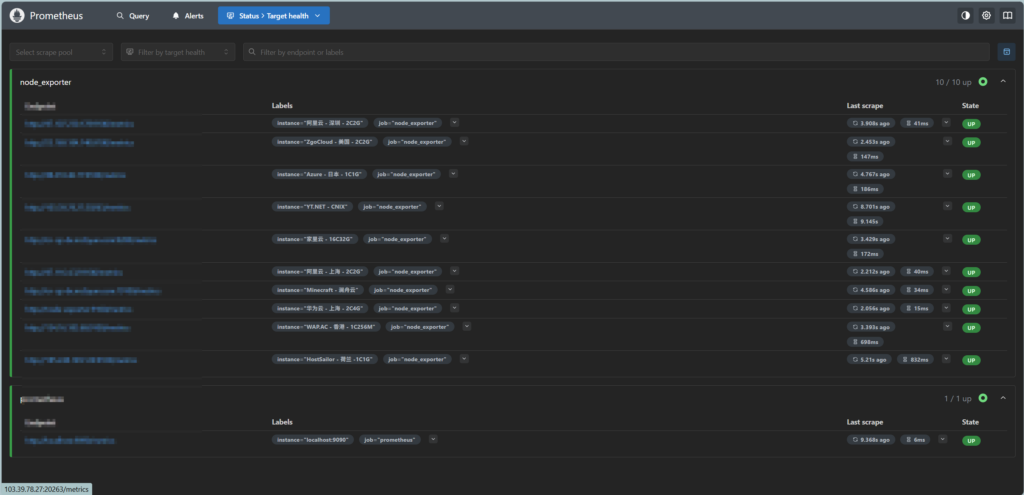Open the settings gear icon
The width and height of the screenshot is (1024, 495).
[x=986, y=15]
